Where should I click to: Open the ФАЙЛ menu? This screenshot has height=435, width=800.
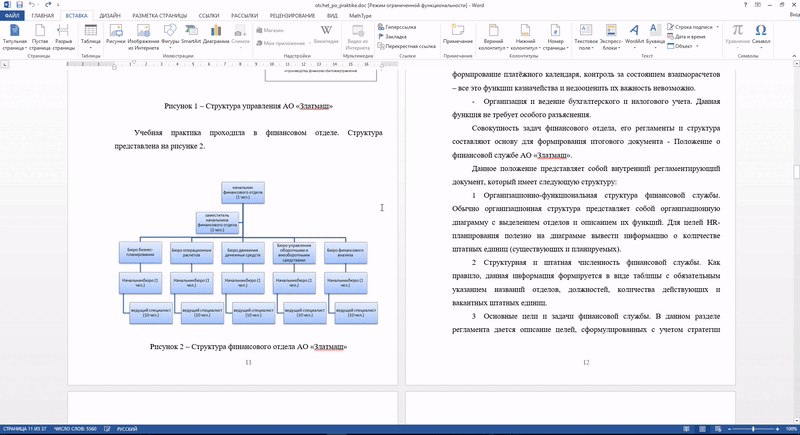pyautogui.click(x=12, y=16)
